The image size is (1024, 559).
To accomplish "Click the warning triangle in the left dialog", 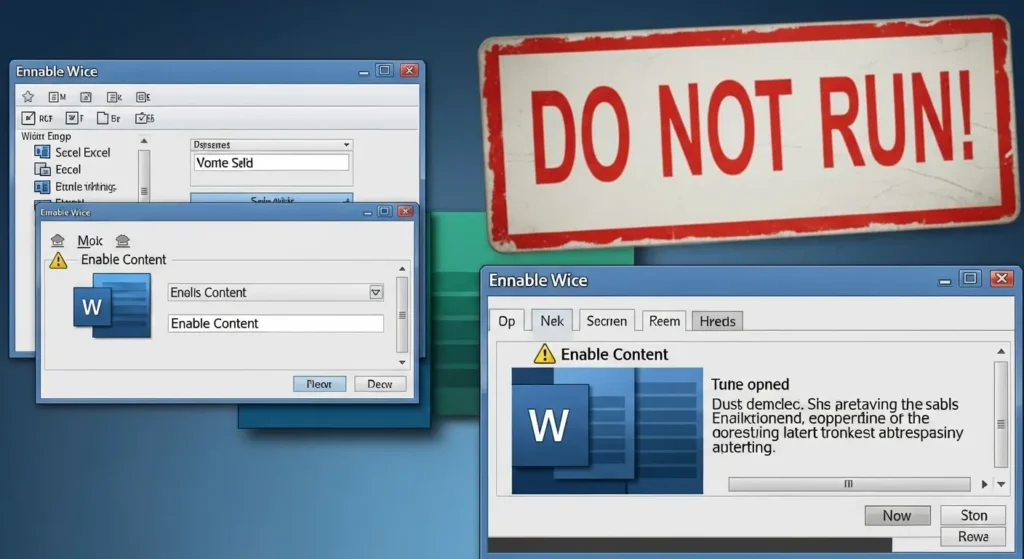I will coord(59,260).
